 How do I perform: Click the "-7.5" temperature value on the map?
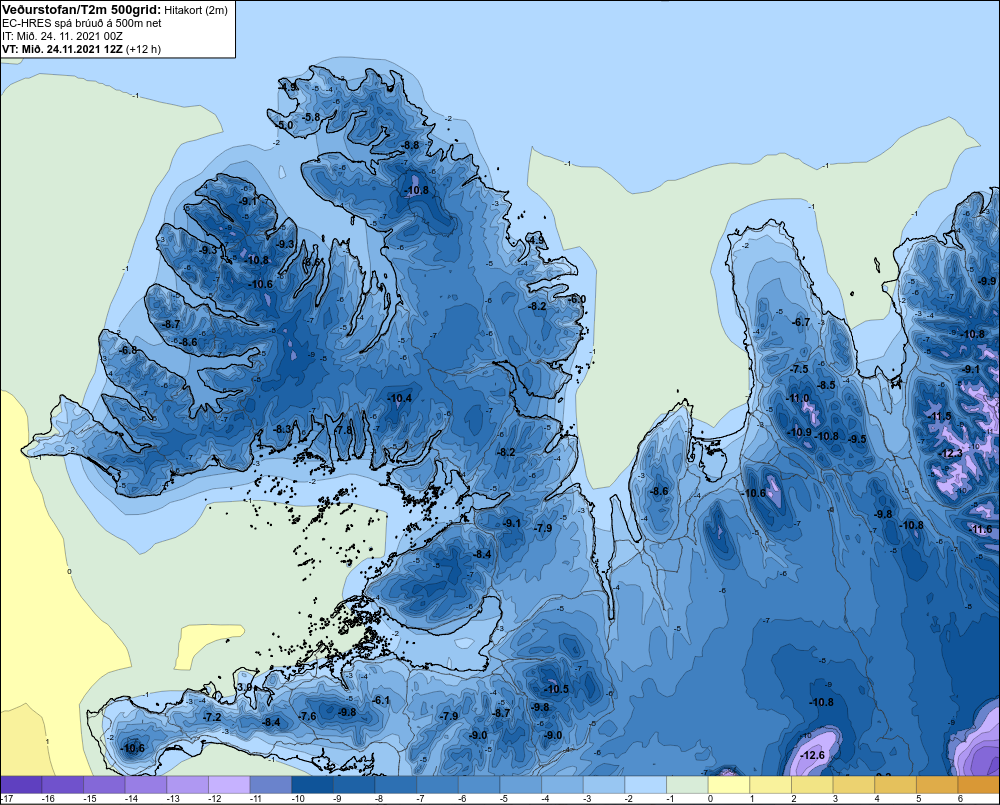pos(799,369)
